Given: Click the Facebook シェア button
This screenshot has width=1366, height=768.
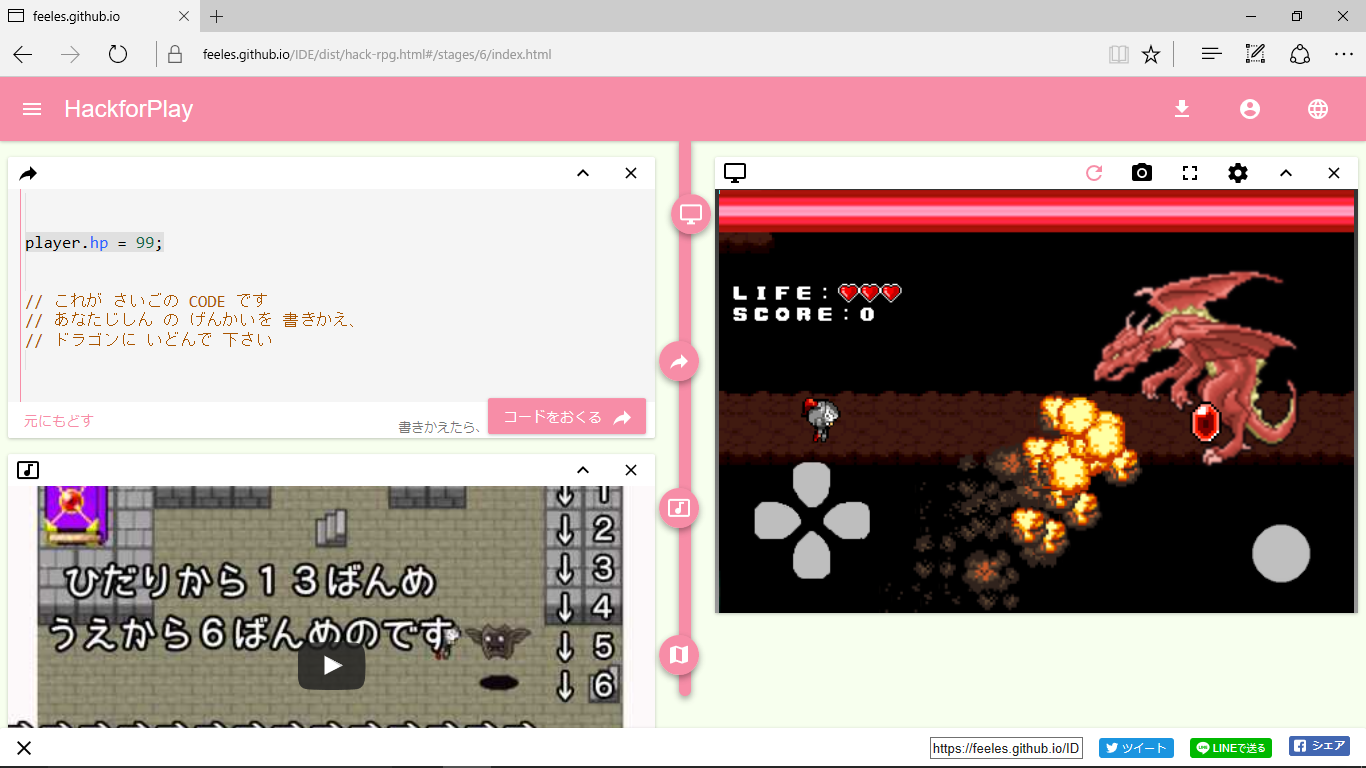Looking at the screenshot, I should tap(1320, 747).
